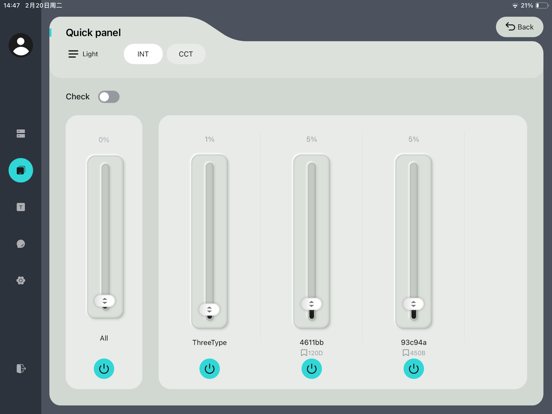
Task: Toggle power for 93c94a light
Action: pos(414,369)
